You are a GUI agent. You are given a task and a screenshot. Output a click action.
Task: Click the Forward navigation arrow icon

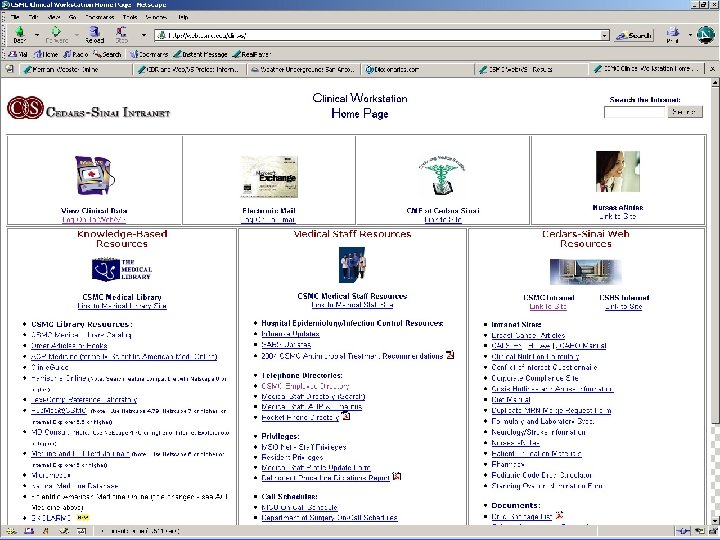(x=56, y=32)
